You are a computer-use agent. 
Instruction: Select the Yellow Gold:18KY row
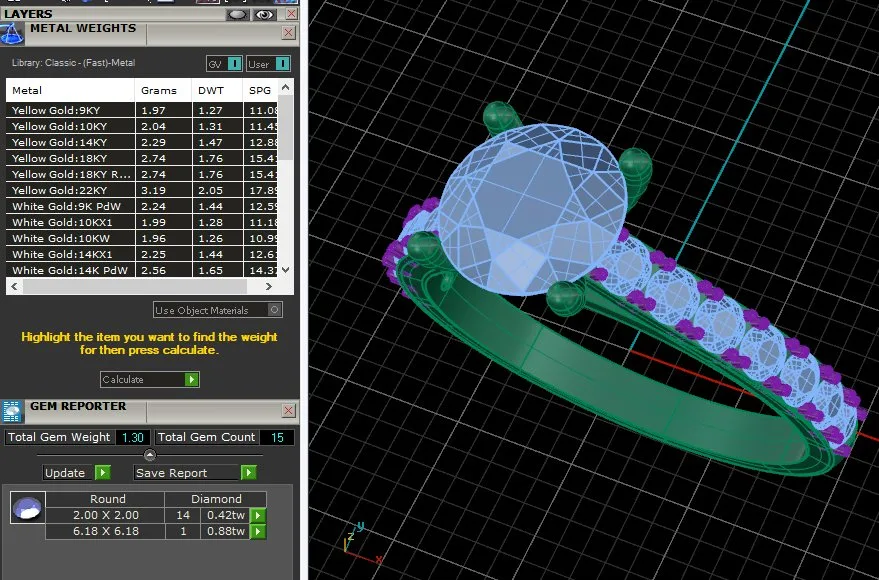pos(142,158)
